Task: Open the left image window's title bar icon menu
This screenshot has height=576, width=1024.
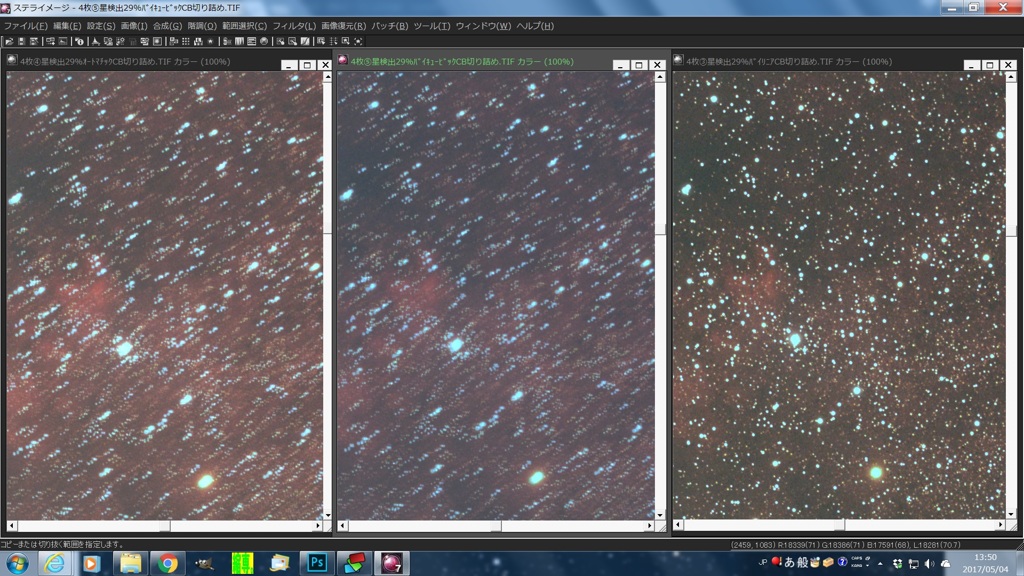Action: (12, 61)
